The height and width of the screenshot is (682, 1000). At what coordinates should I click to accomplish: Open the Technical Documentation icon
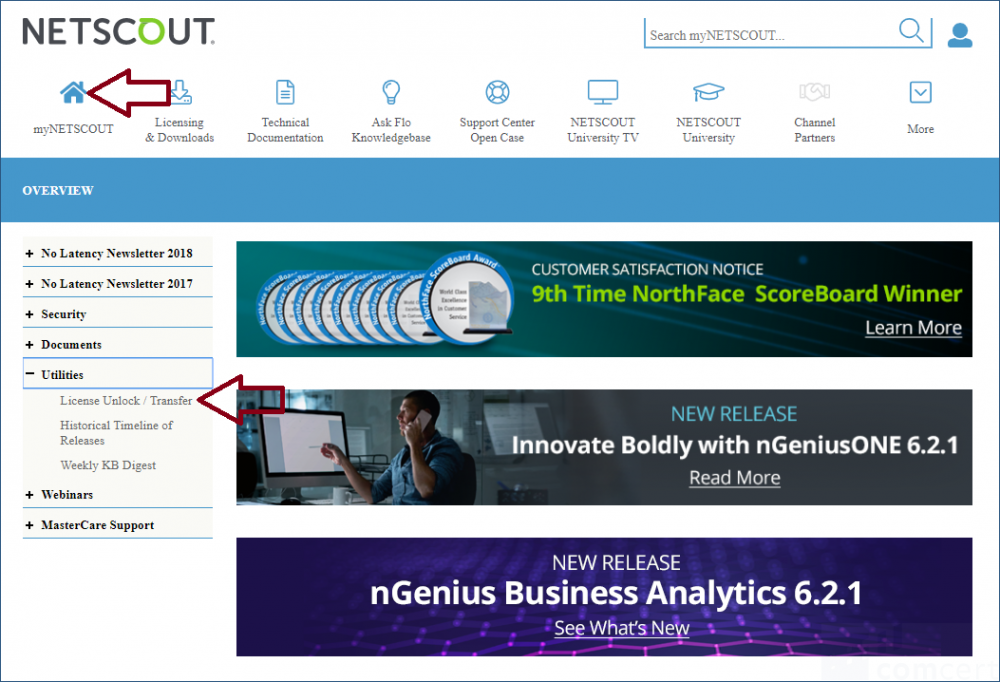[x=285, y=92]
